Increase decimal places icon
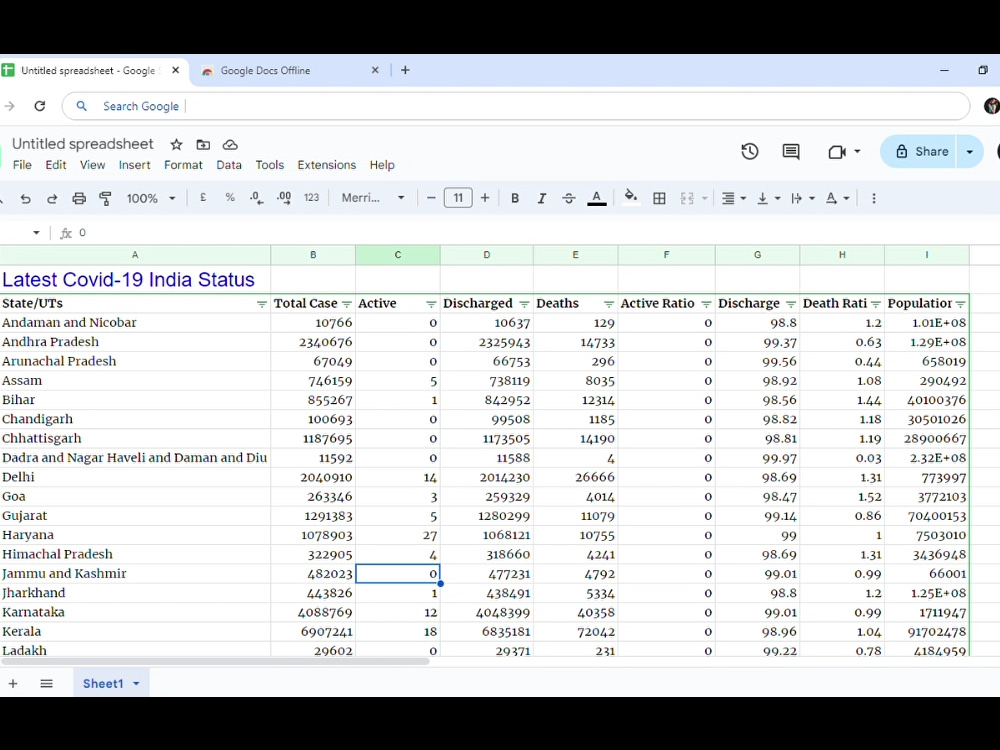1000x750 pixels. (284, 198)
